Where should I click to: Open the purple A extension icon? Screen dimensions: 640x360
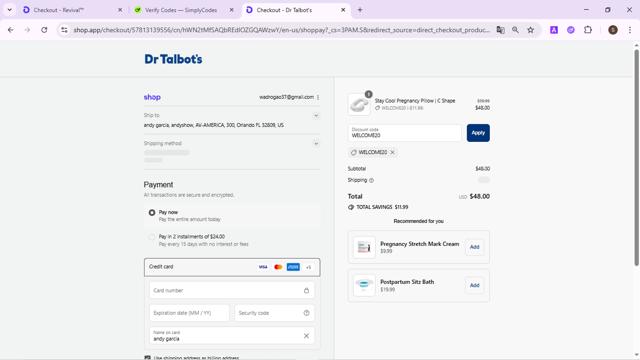pyautogui.click(x=554, y=30)
